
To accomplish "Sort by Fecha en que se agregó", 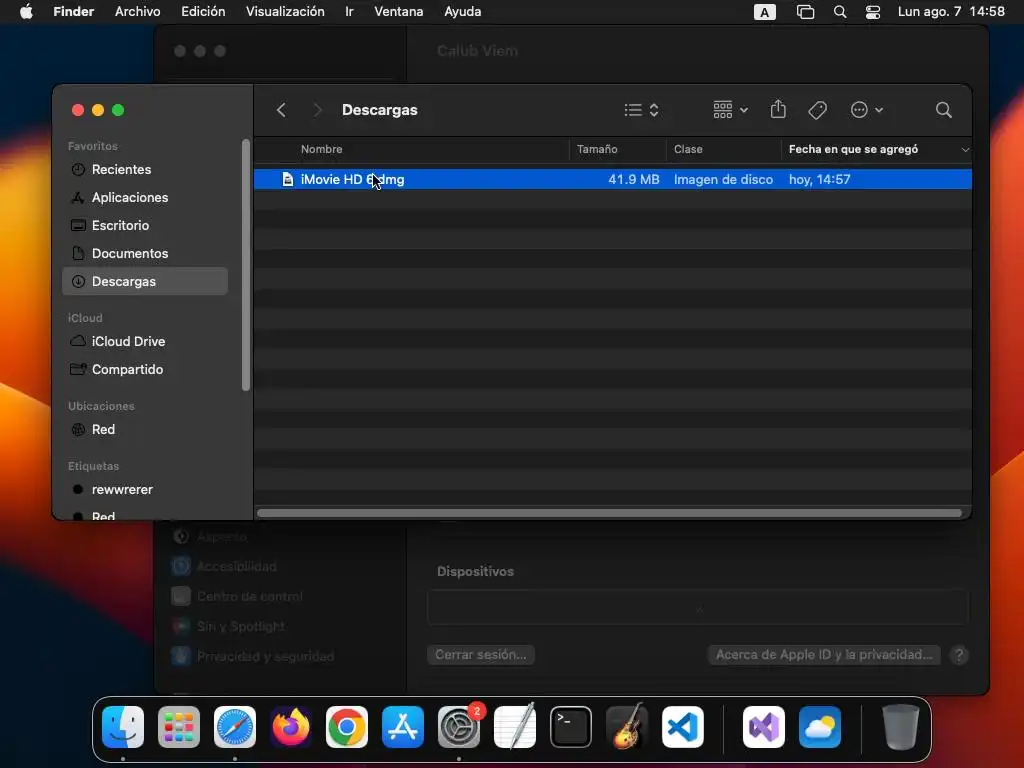I will [854, 150].
